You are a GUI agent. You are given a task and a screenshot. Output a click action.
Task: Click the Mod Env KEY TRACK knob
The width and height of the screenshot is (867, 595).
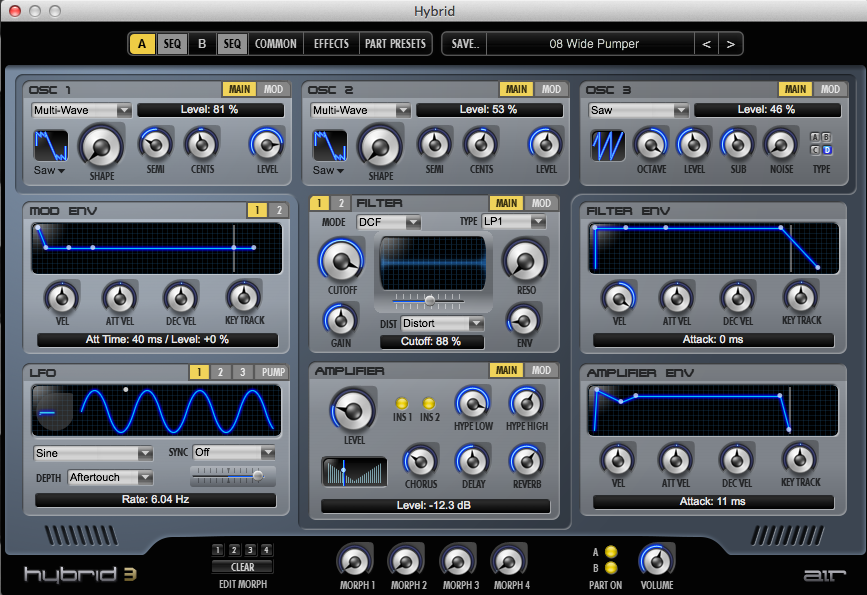[x=244, y=298]
